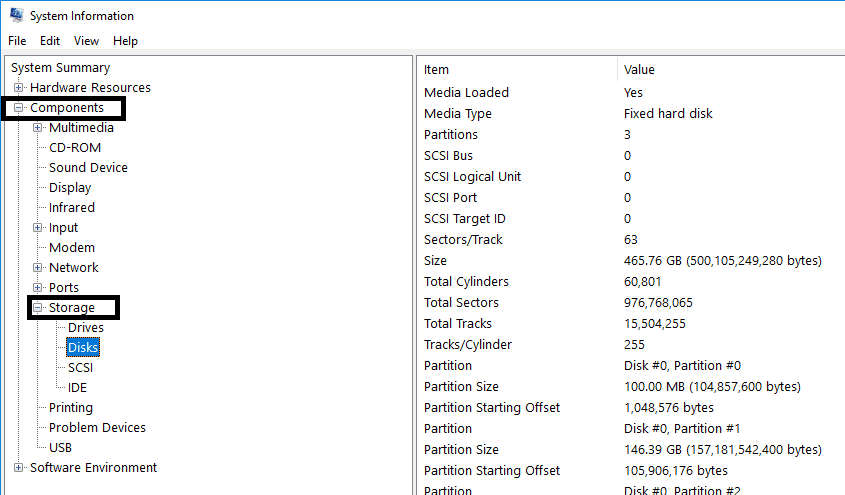The width and height of the screenshot is (845, 495).
Task: Collapse the Components node
Action: tap(18, 108)
